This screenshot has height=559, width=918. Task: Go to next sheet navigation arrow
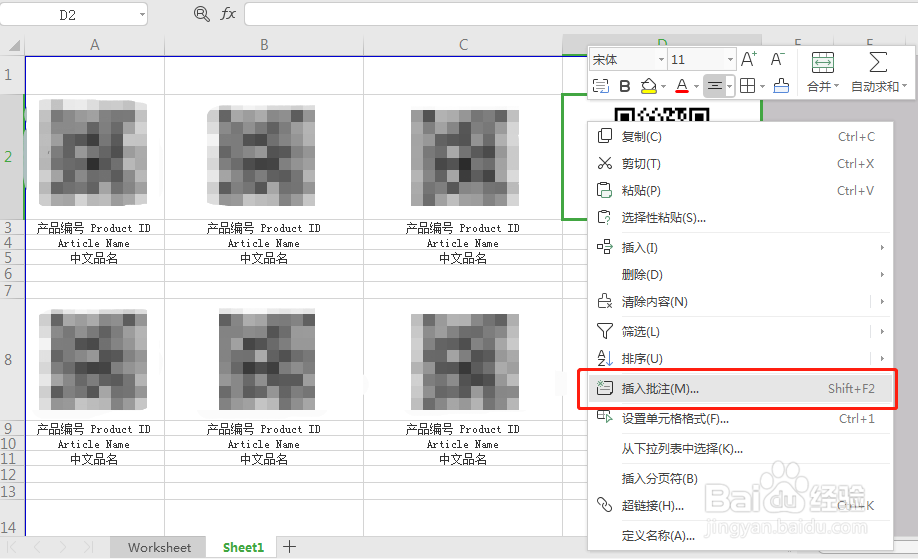click(x=62, y=547)
